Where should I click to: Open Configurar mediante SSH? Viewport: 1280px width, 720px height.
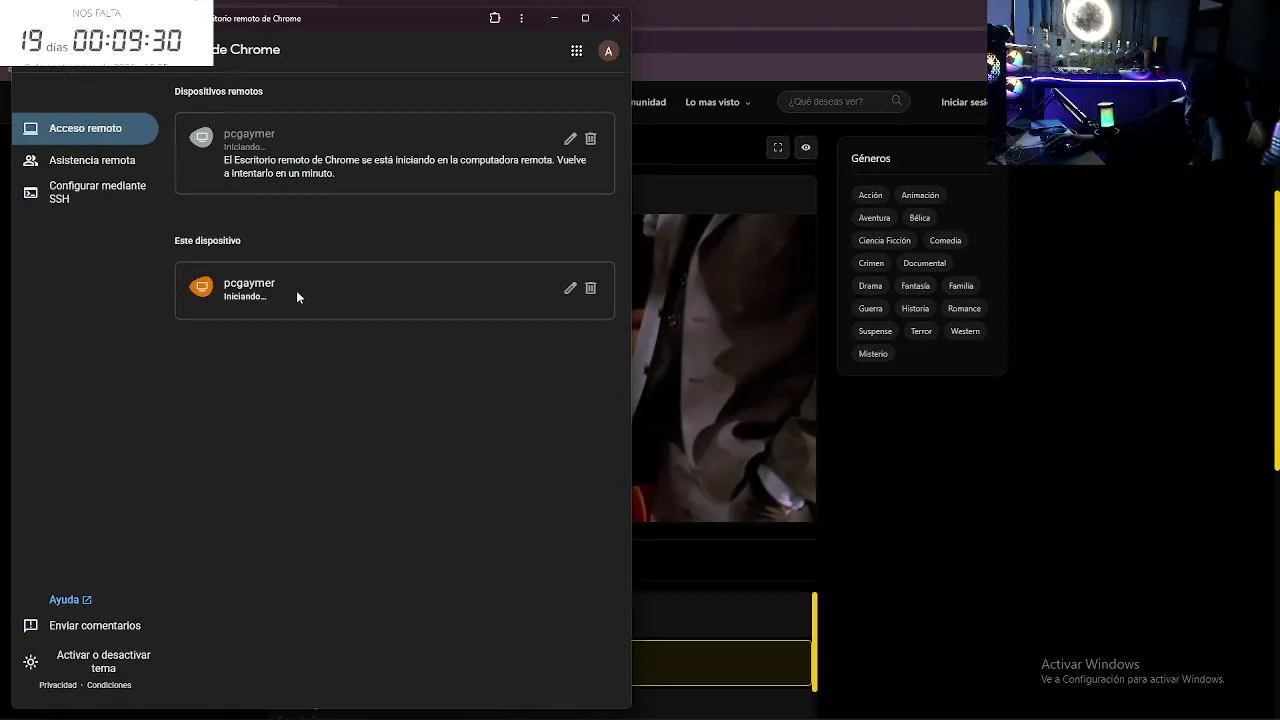[x=85, y=192]
